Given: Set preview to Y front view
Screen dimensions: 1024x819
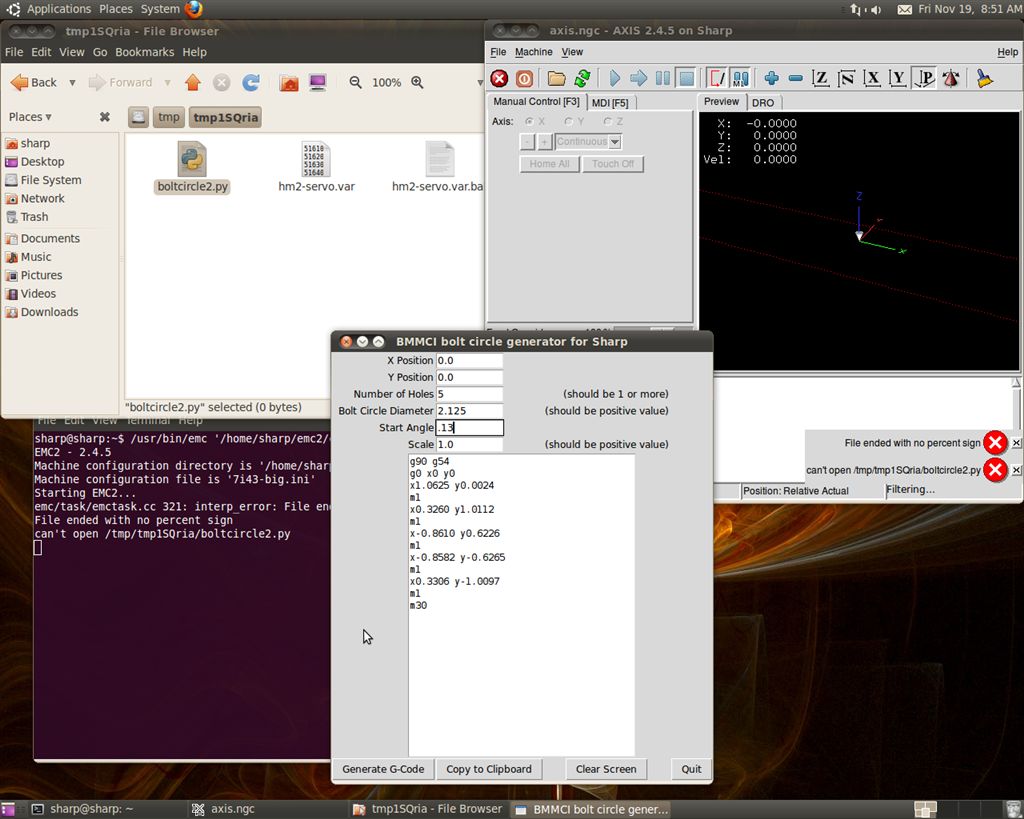Looking at the screenshot, I should 899,78.
